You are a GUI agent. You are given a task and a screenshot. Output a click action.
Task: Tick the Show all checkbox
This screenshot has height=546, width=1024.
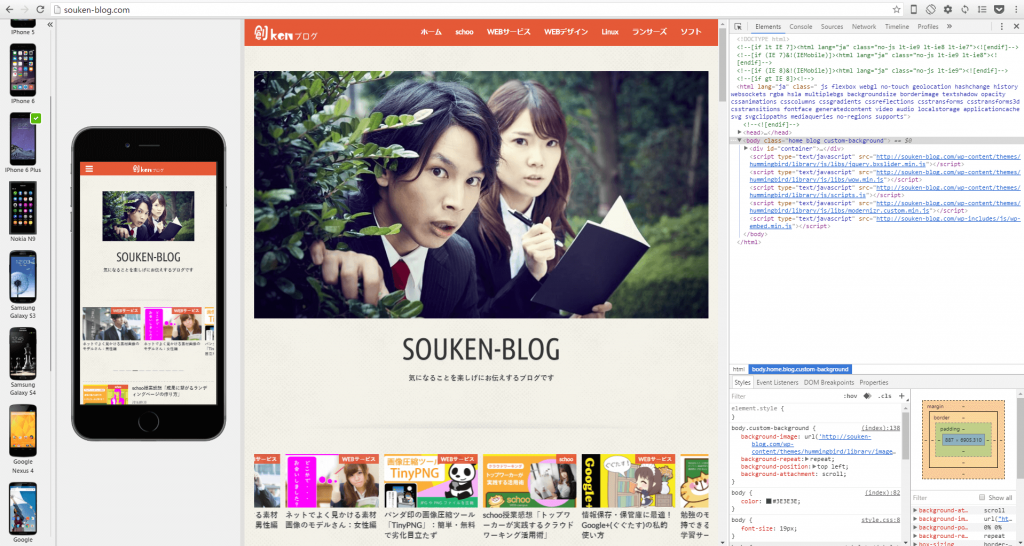982,498
